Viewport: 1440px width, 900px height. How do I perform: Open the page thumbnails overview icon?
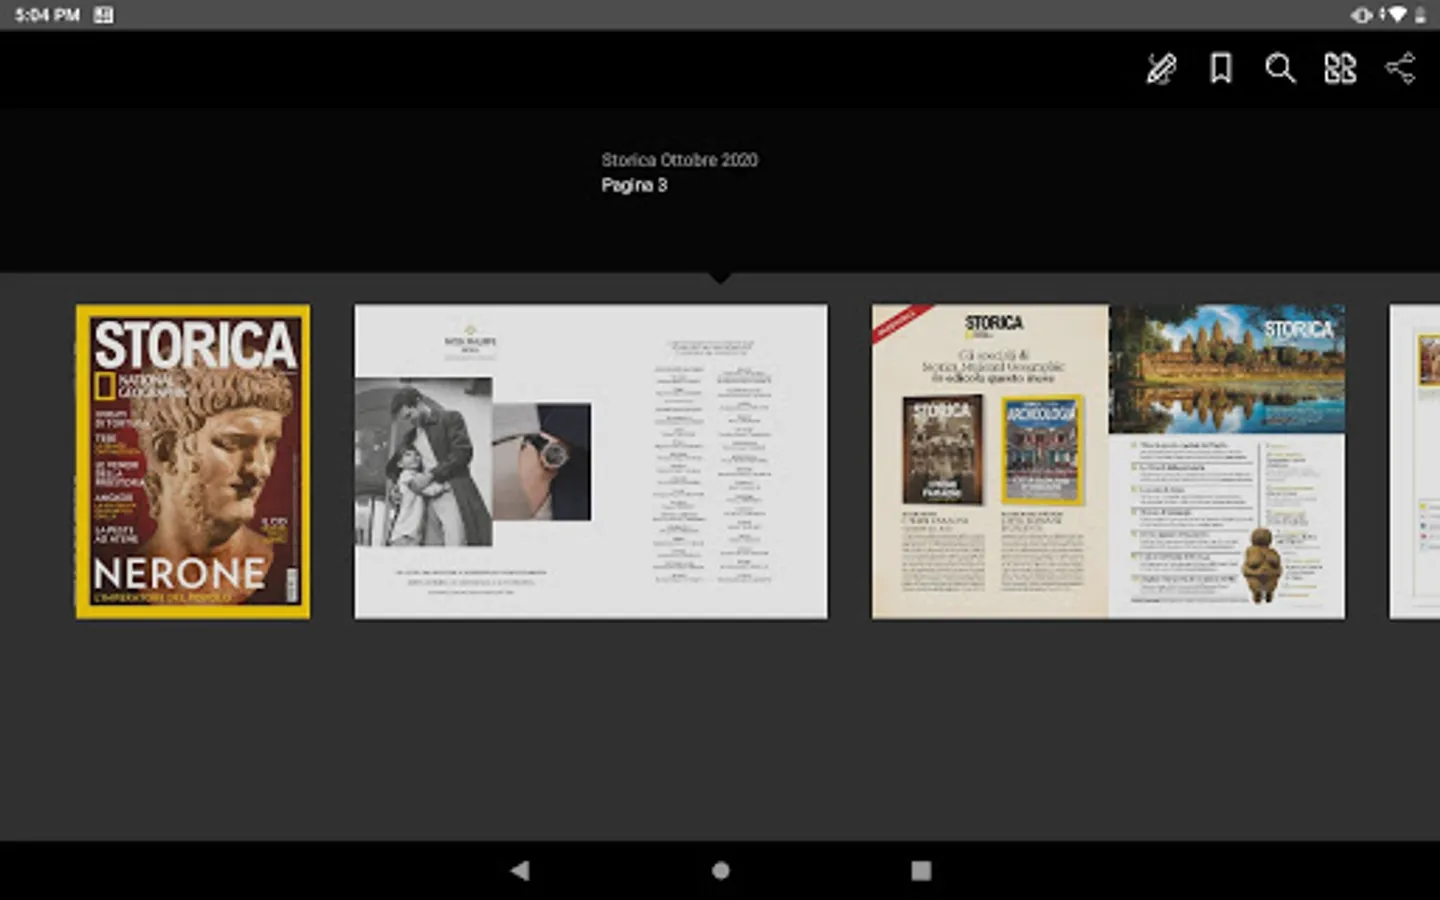click(x=1340, y=69)
